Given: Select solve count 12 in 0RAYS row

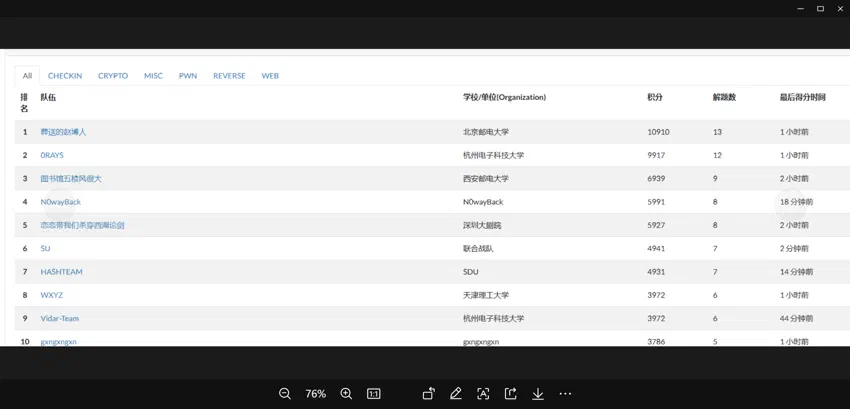Looking at the screenshot, I should pos(717,155).
